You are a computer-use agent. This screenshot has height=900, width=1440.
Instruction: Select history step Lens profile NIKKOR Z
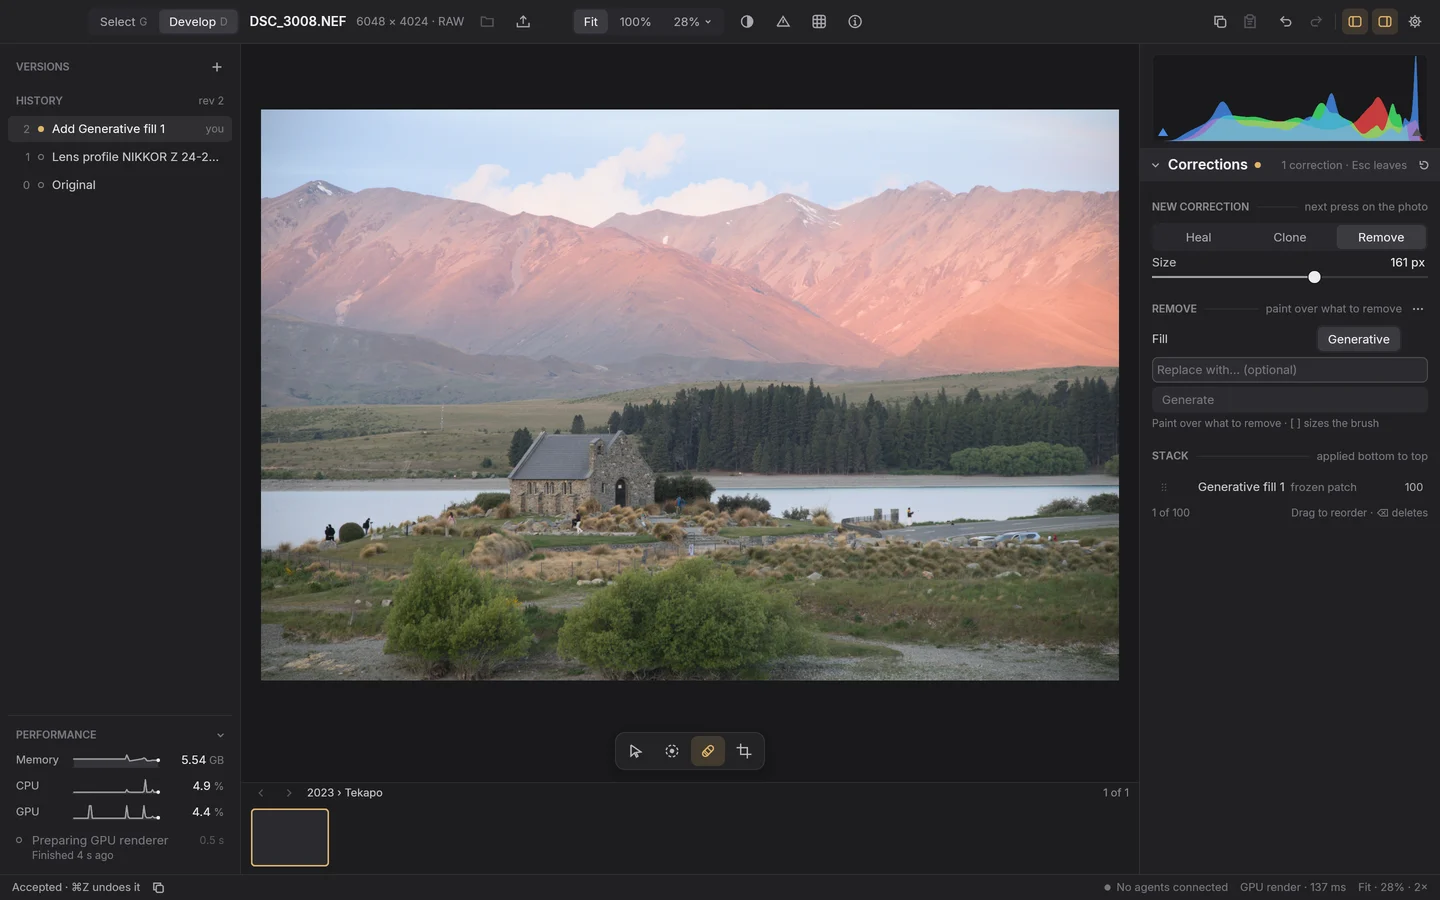pyautogui.click(x=120, y=157)
